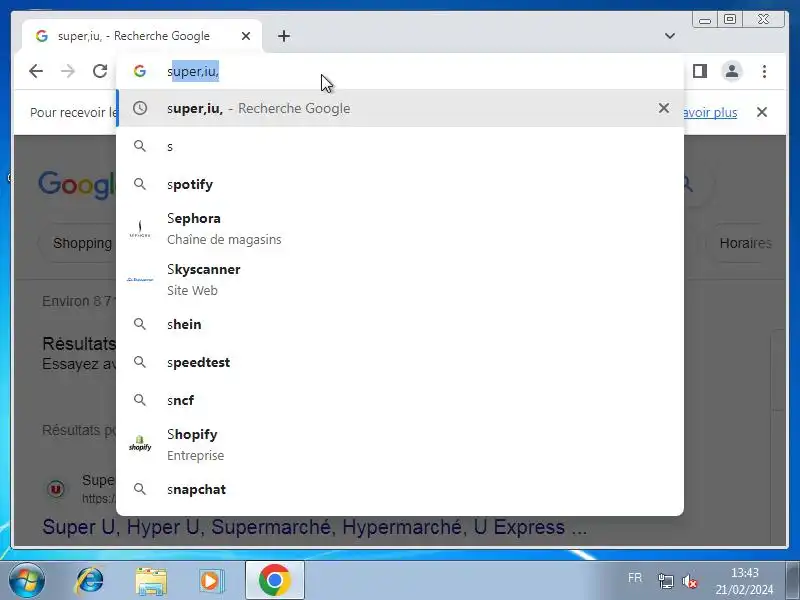Screen dimensions: 800x600
Task: Click the address bar text 'super,iu,'
Action: [193, 71]
